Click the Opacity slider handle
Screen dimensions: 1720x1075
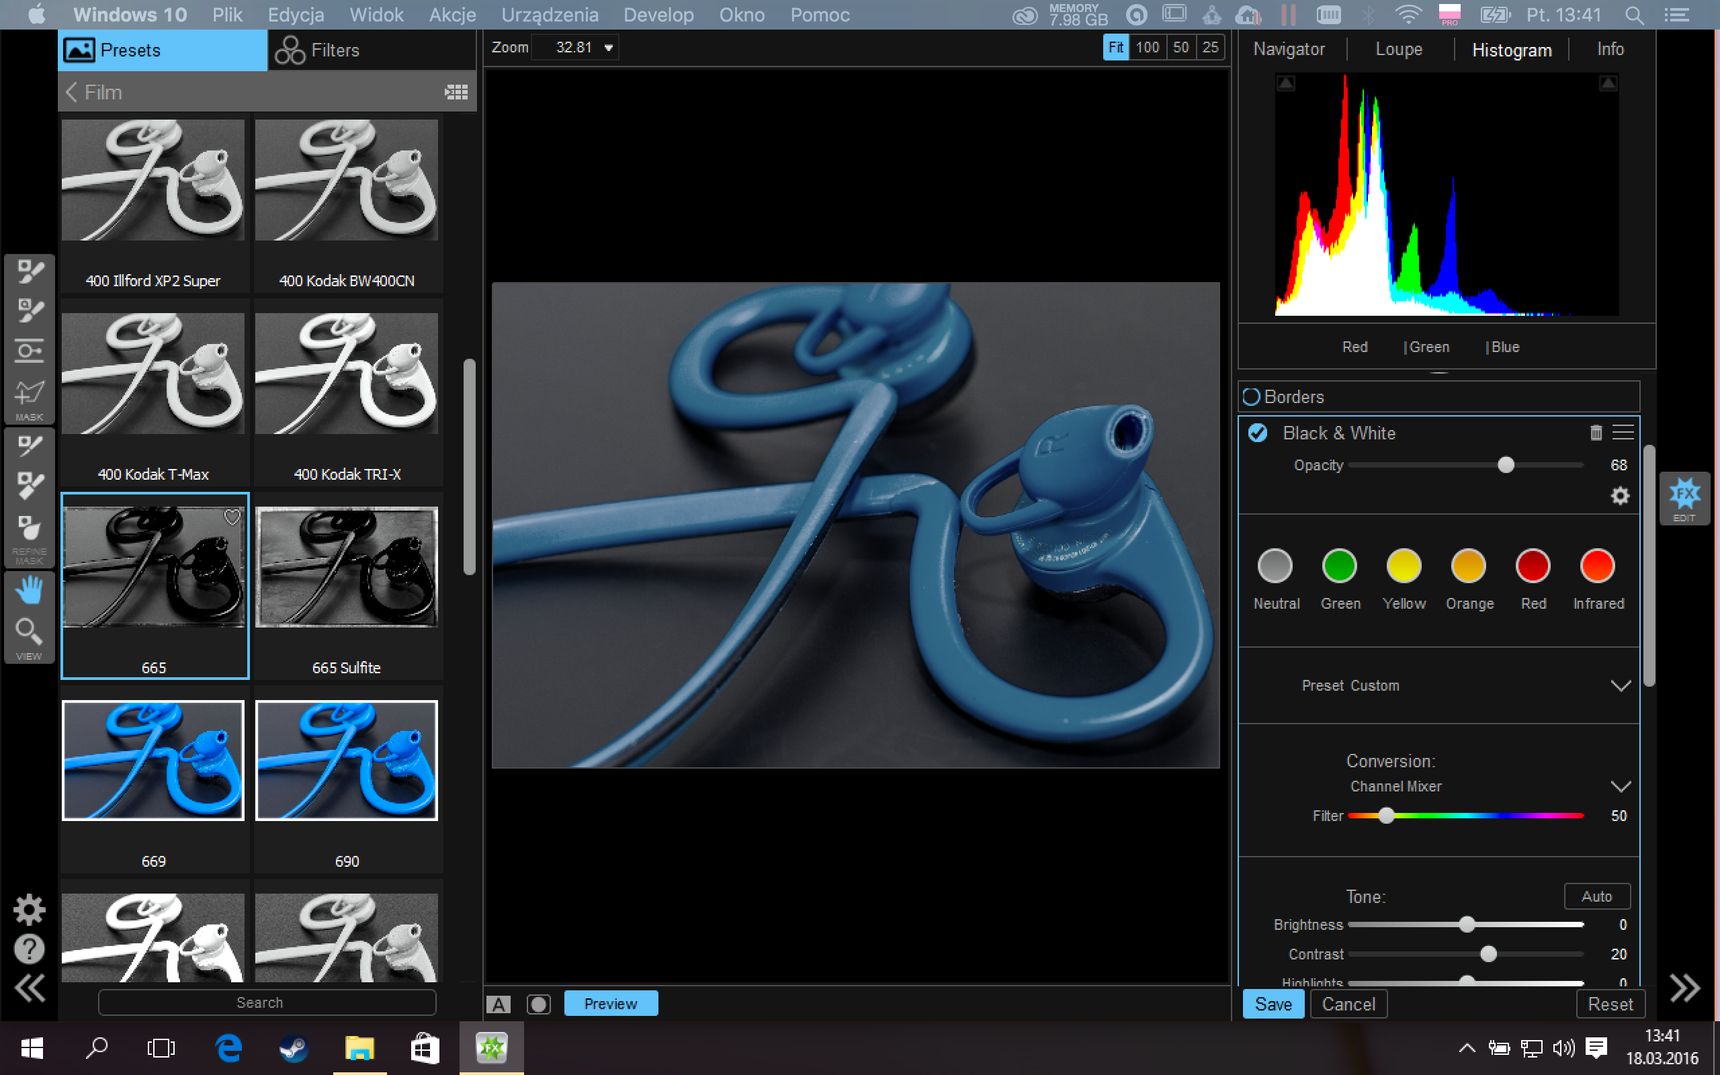pos(1505,465)
